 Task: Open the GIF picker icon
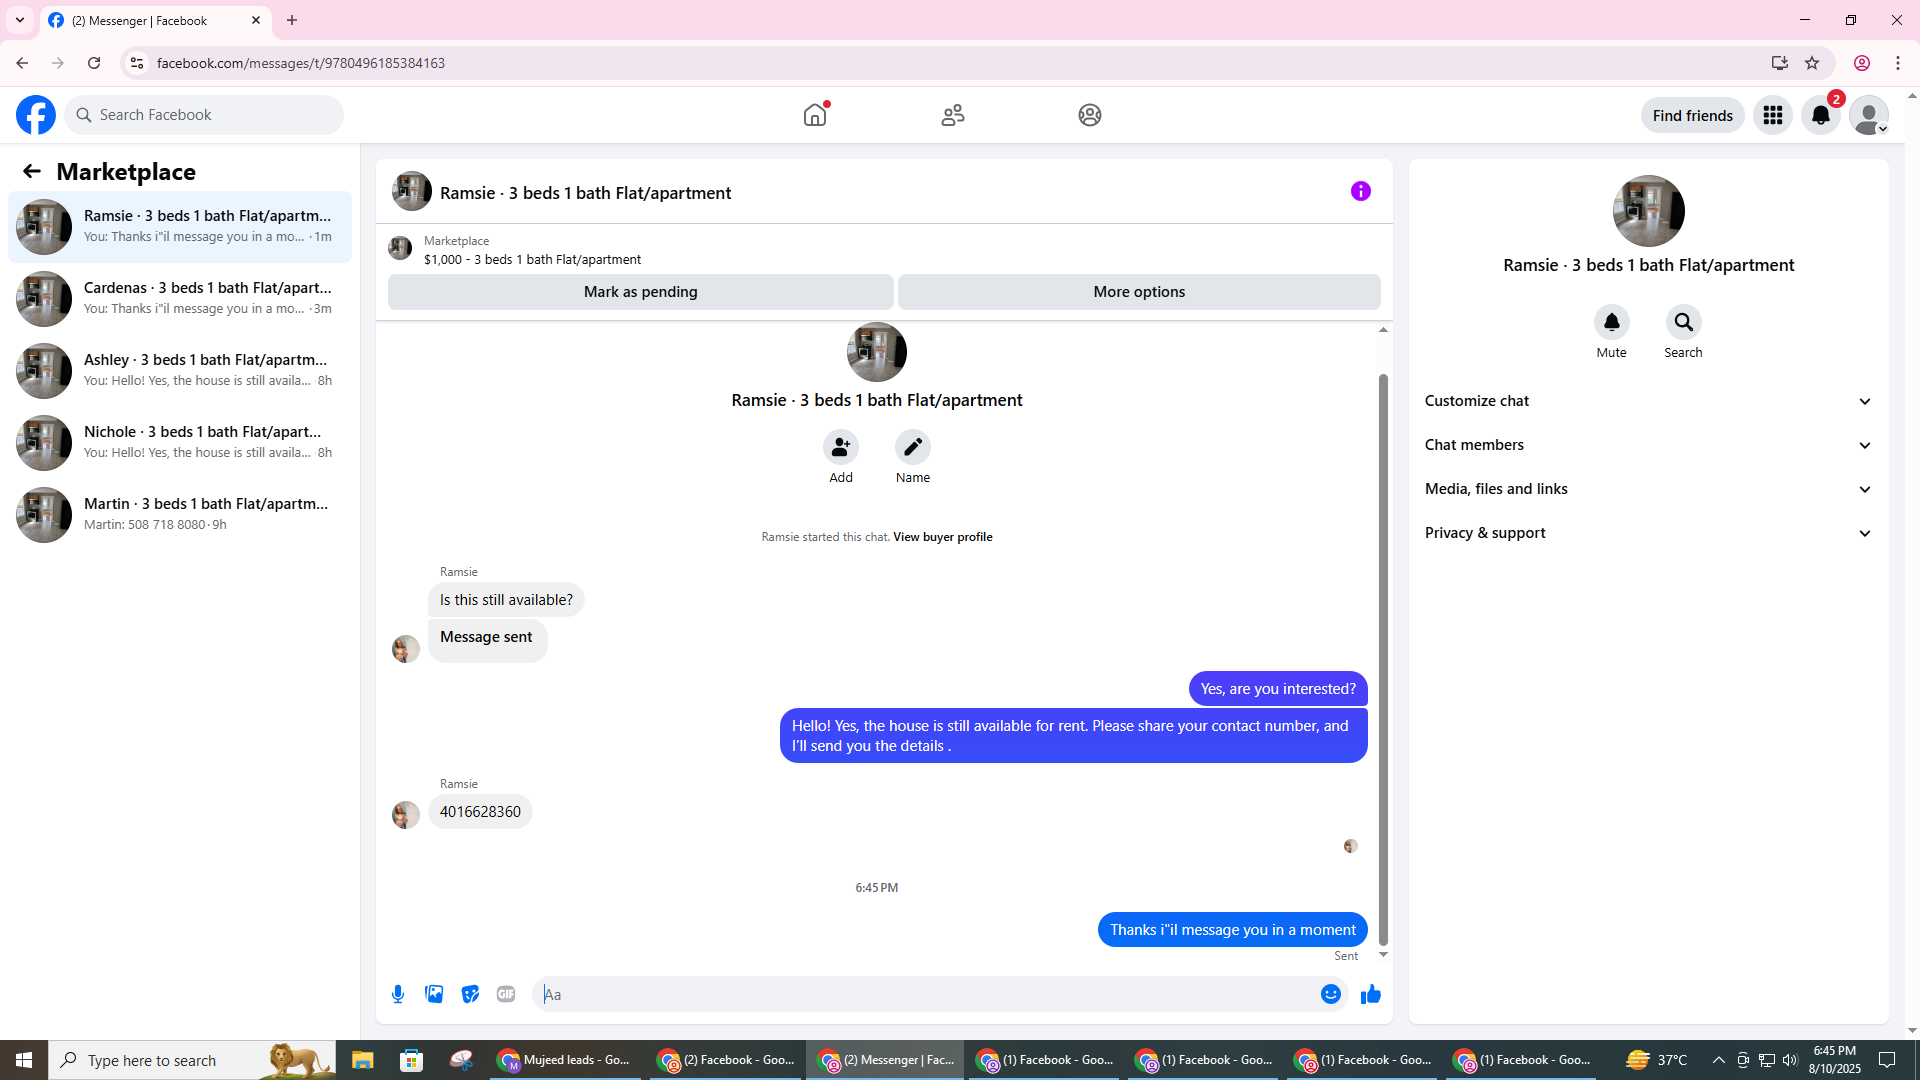506,994
